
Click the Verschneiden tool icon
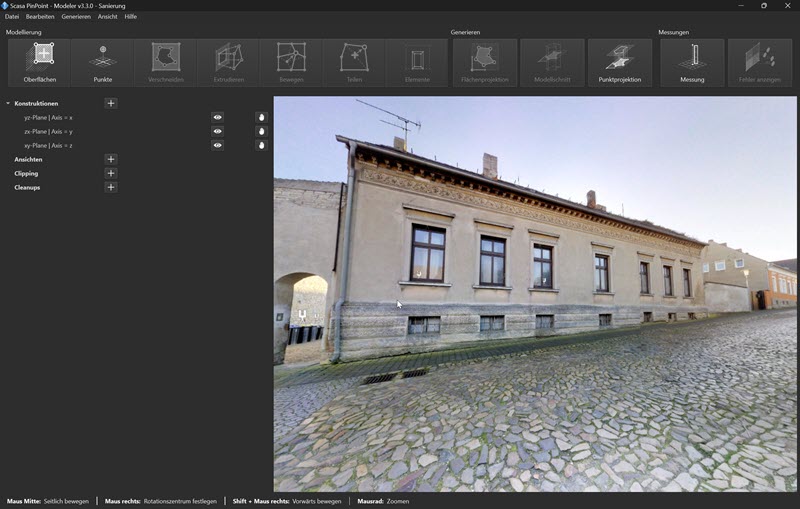[166, 63]
